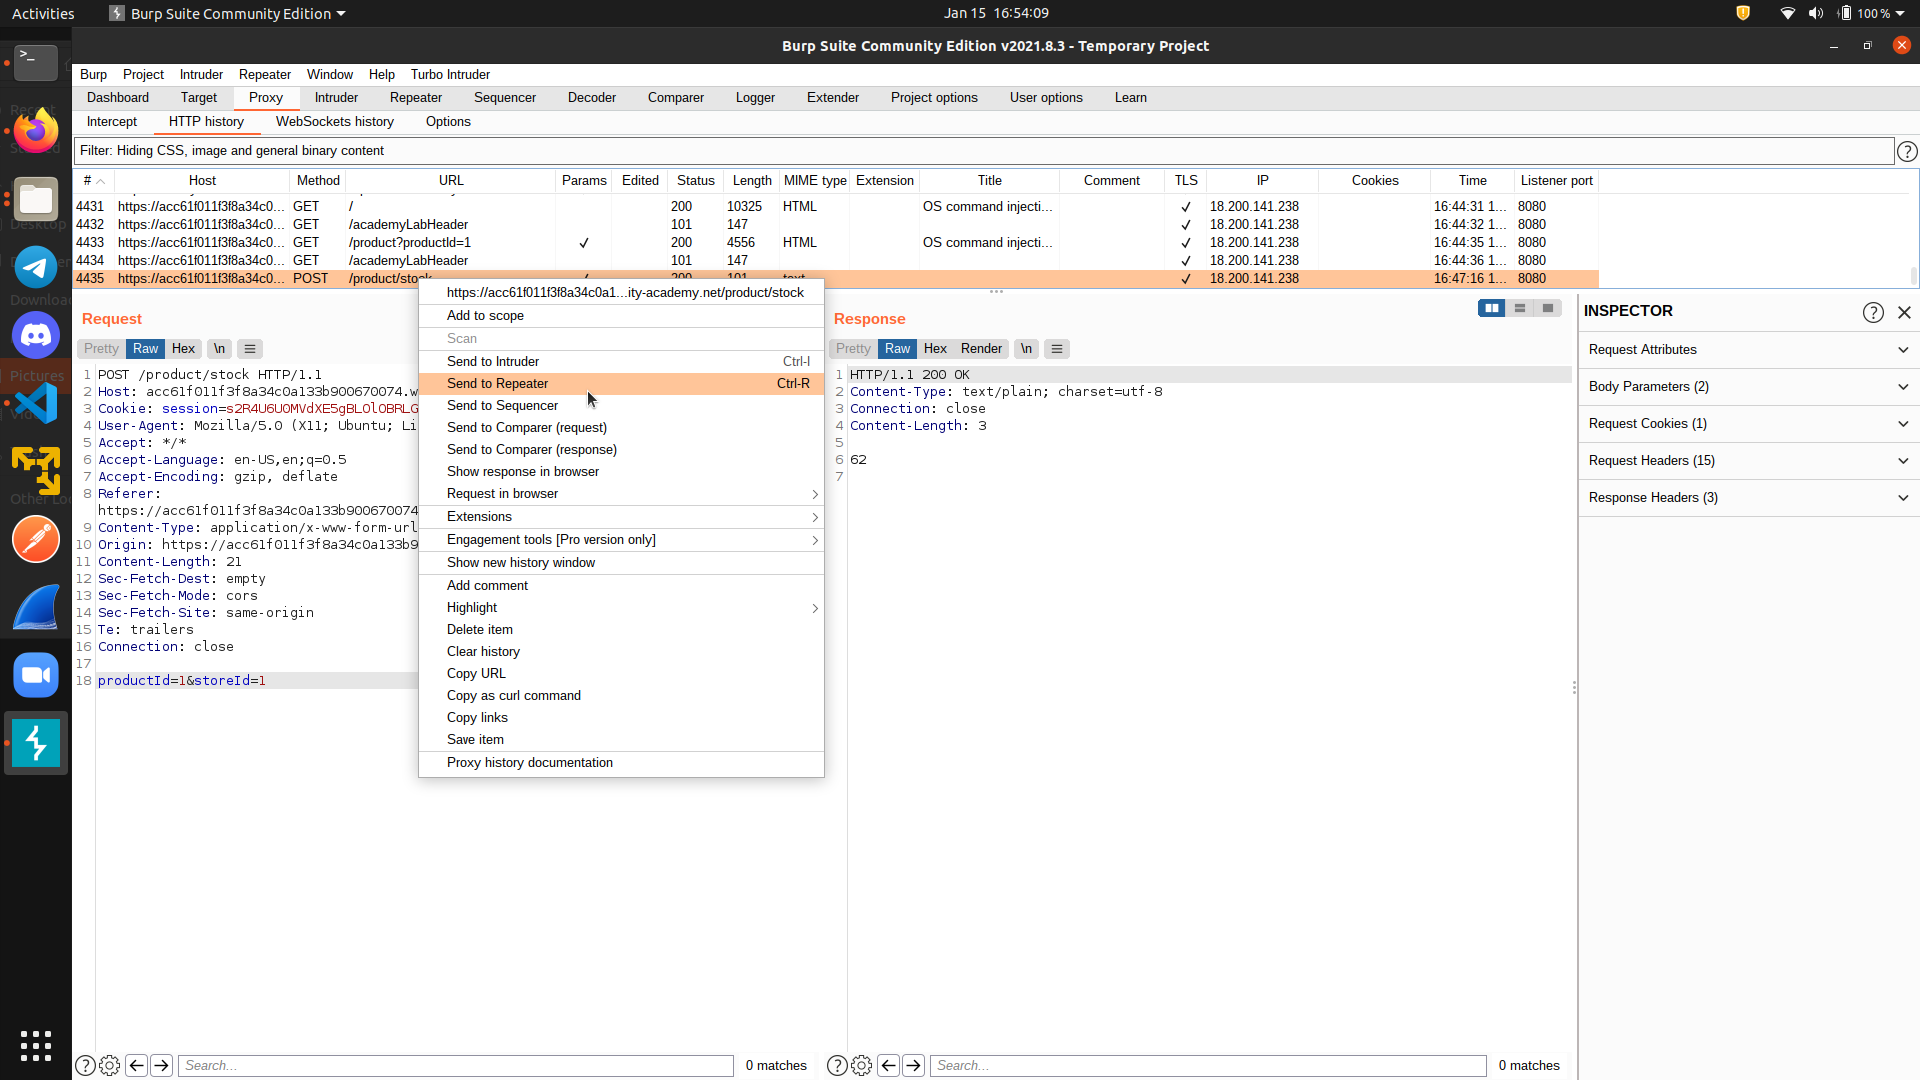Open Extensions submenu in context menu
Screen dimensions: 1920x1080
click(x=621, y=517)
